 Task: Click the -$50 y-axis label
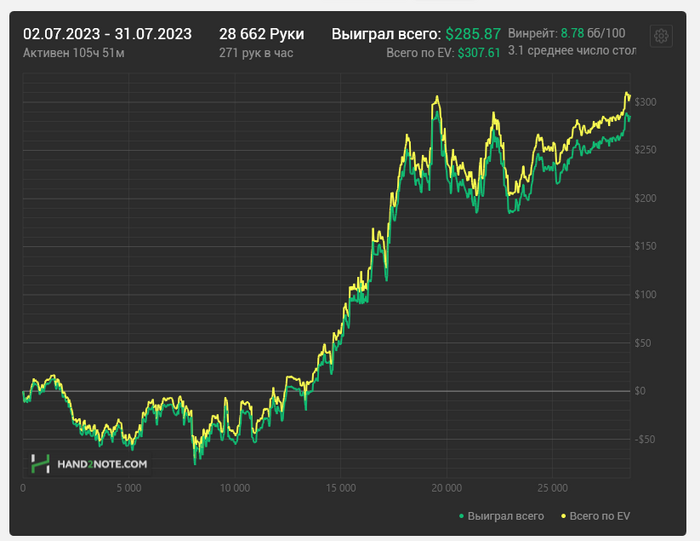[x=645, y=440]
